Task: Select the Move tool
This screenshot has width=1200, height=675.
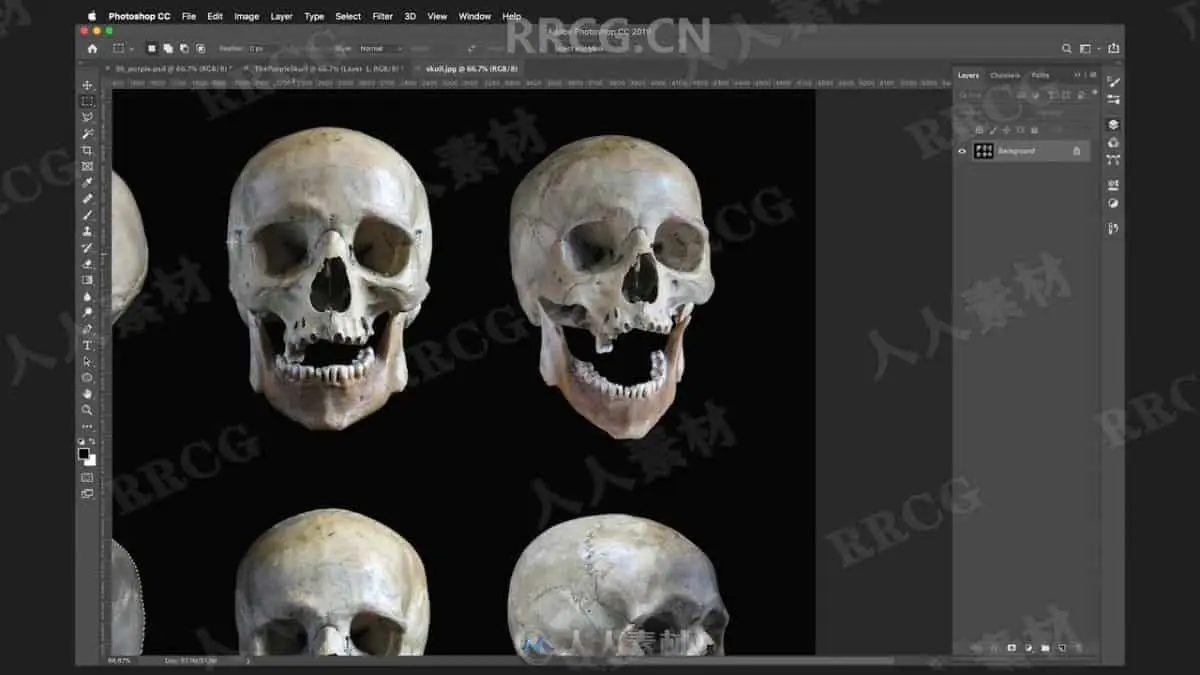Action: [x=88, y=86]
